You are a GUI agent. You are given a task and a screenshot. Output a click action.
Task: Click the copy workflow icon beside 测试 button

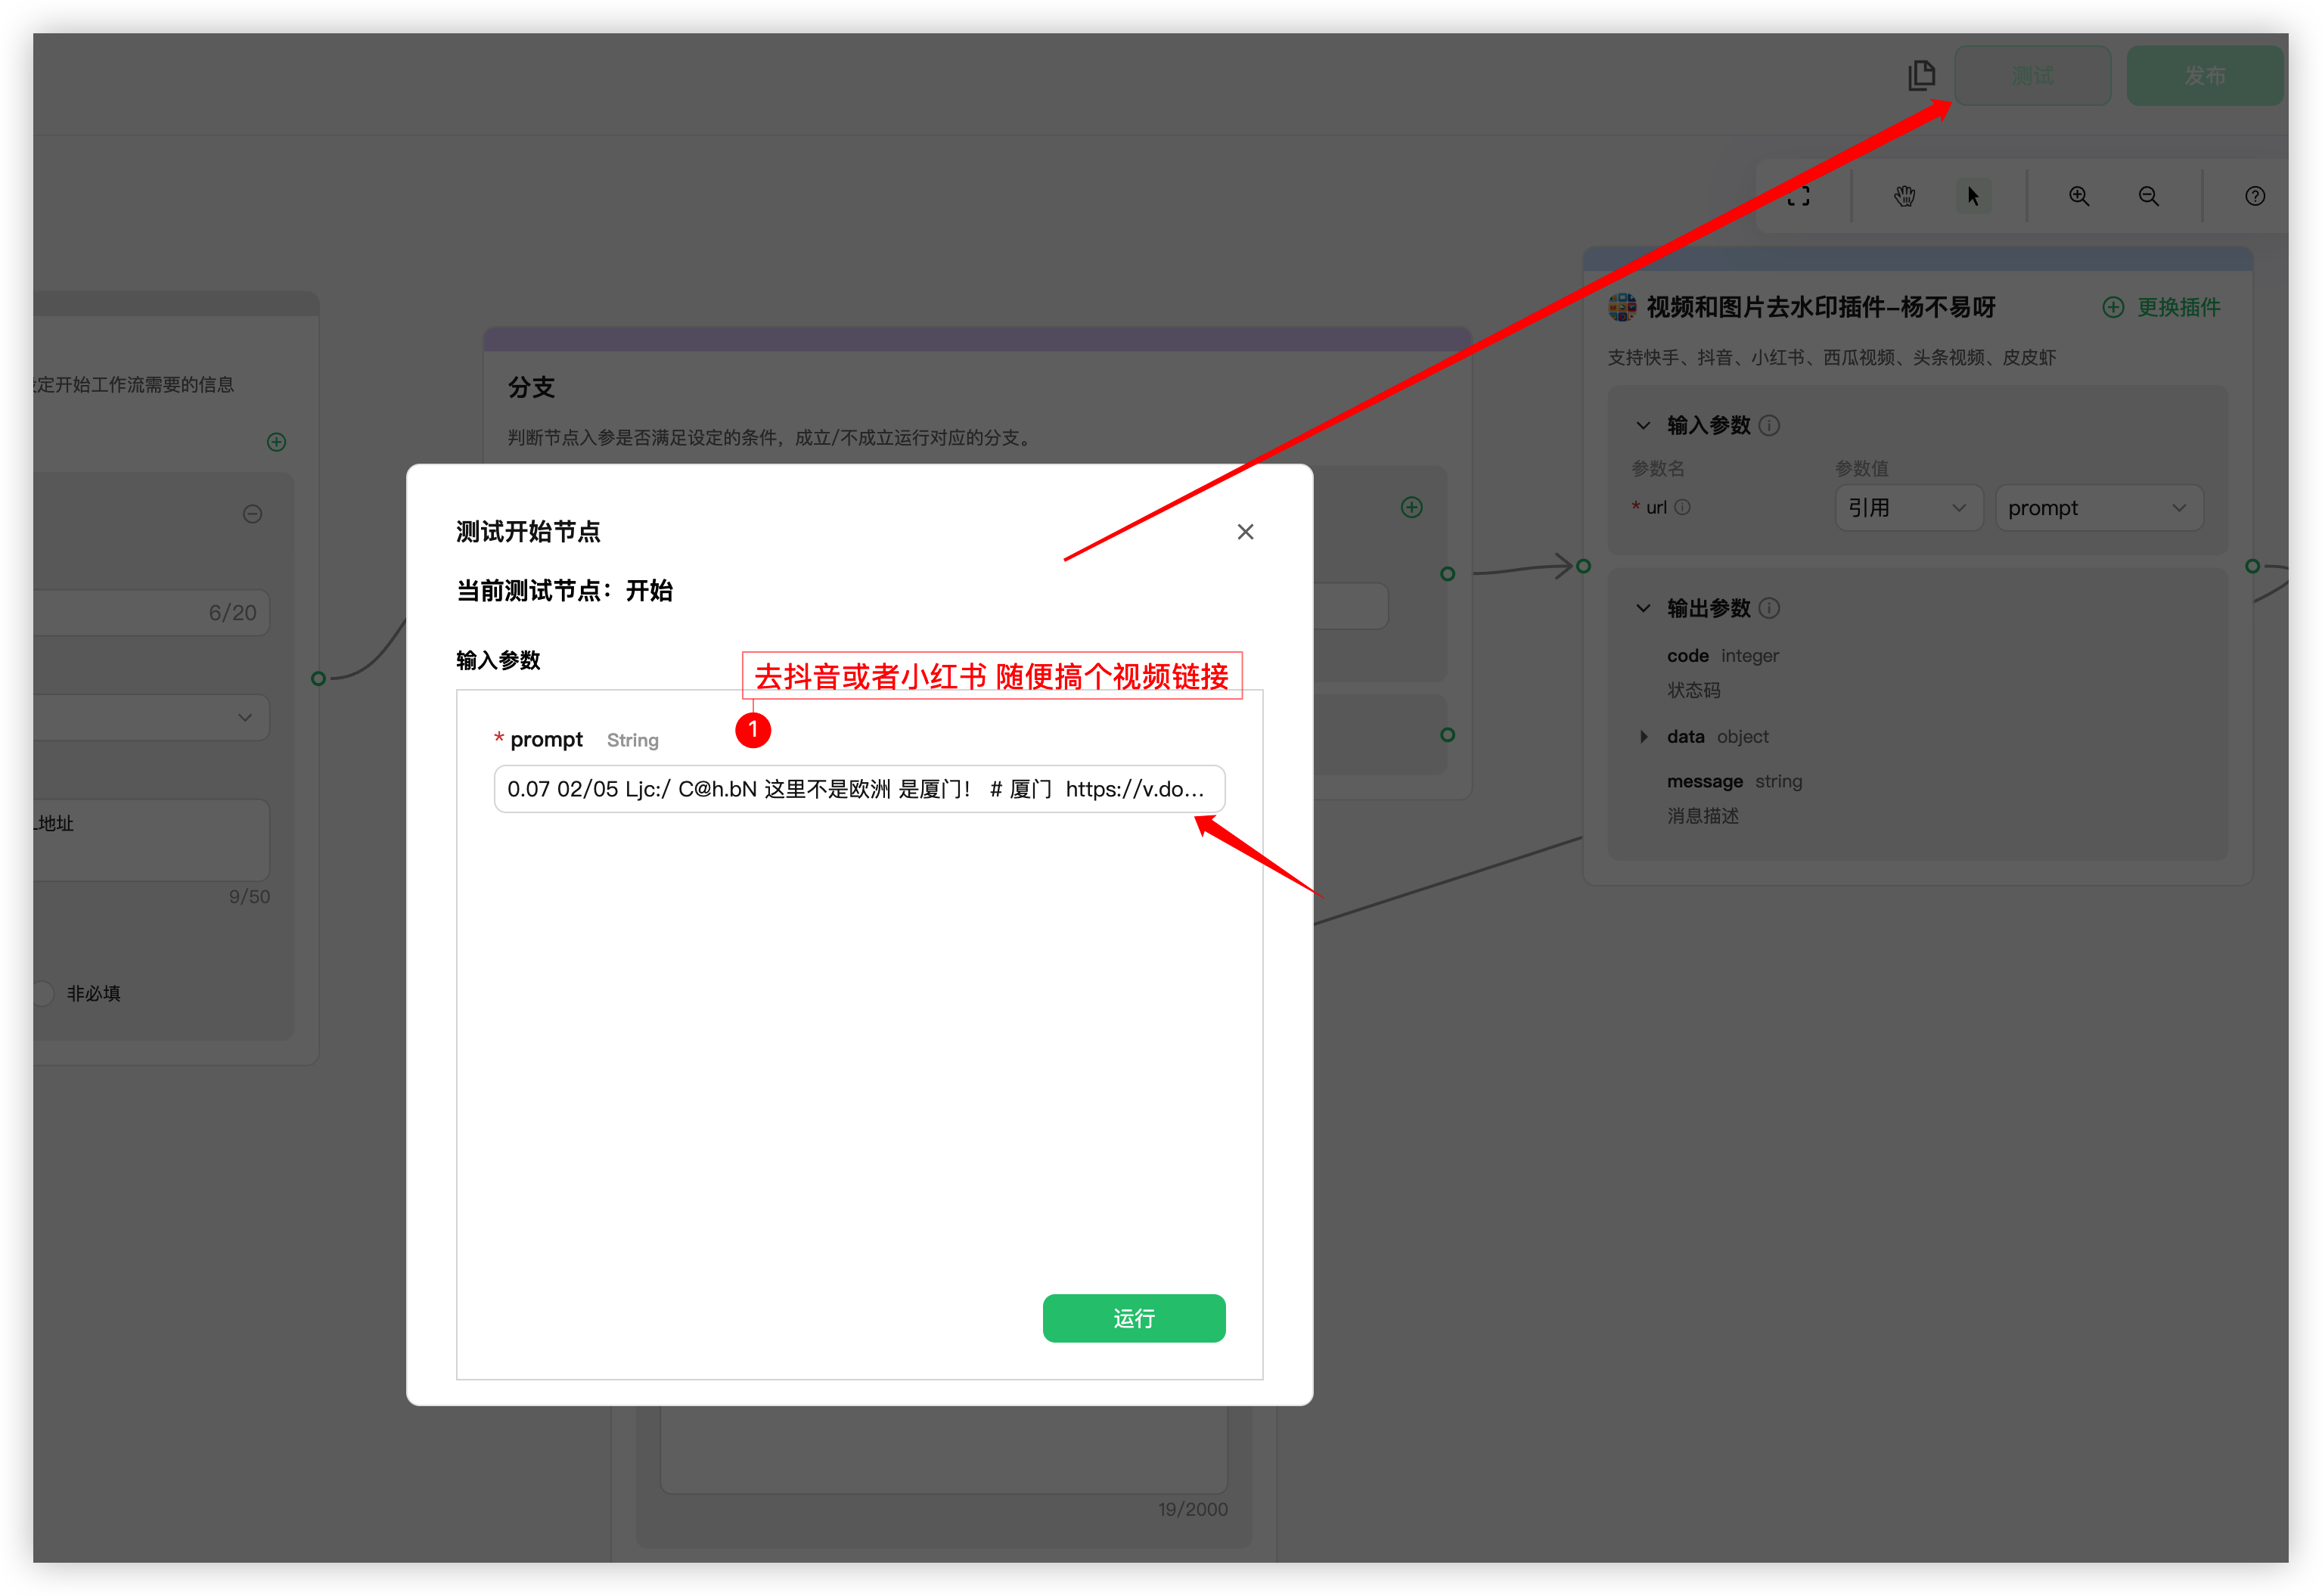coord(1921,75)
